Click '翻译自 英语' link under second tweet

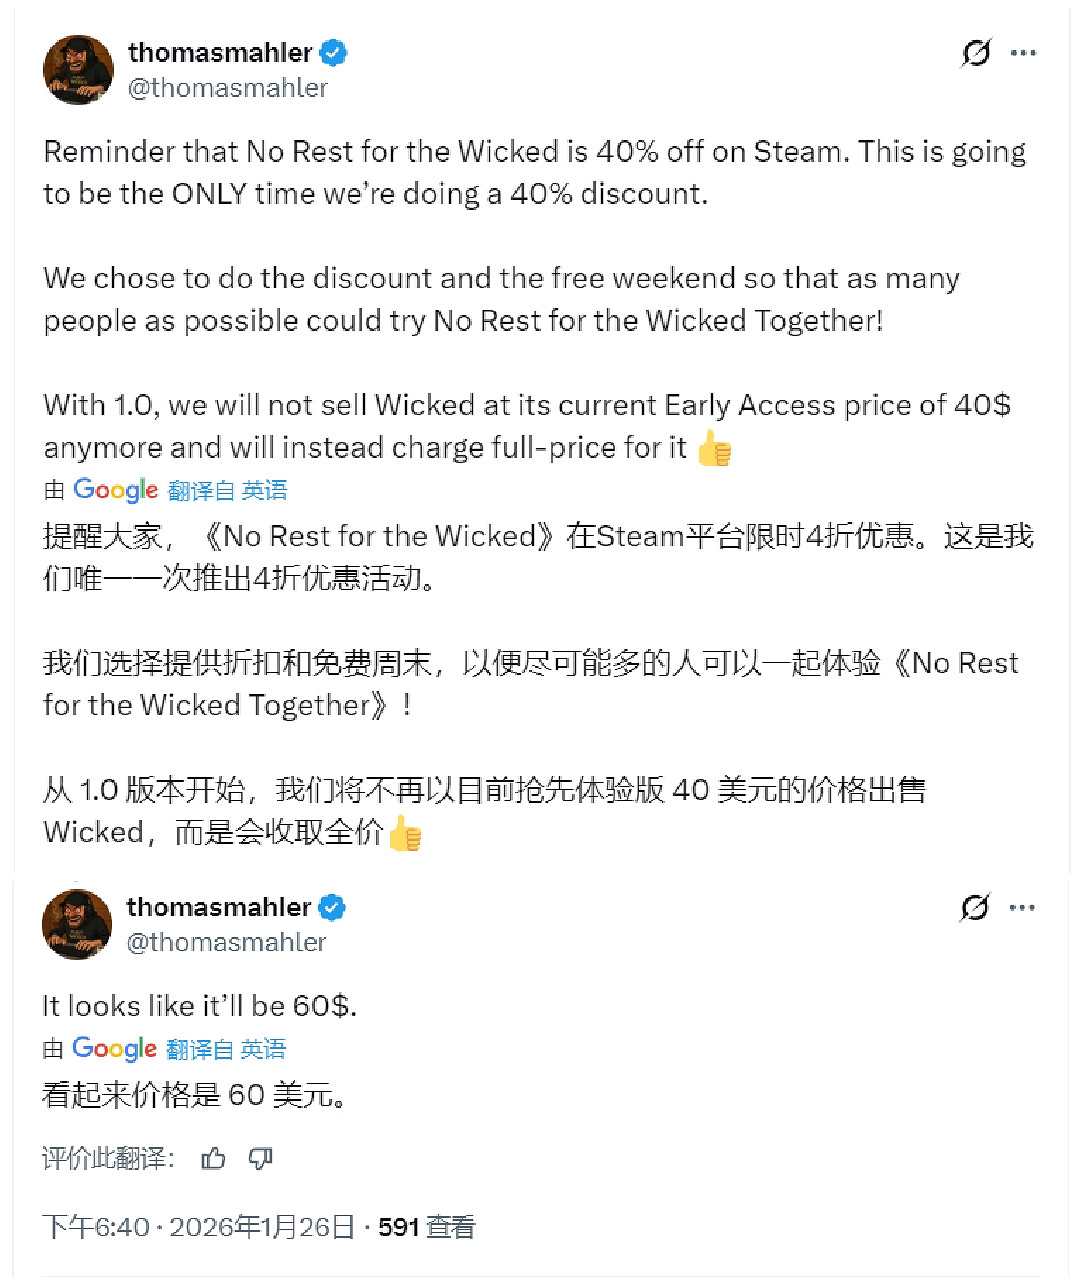226,1049
